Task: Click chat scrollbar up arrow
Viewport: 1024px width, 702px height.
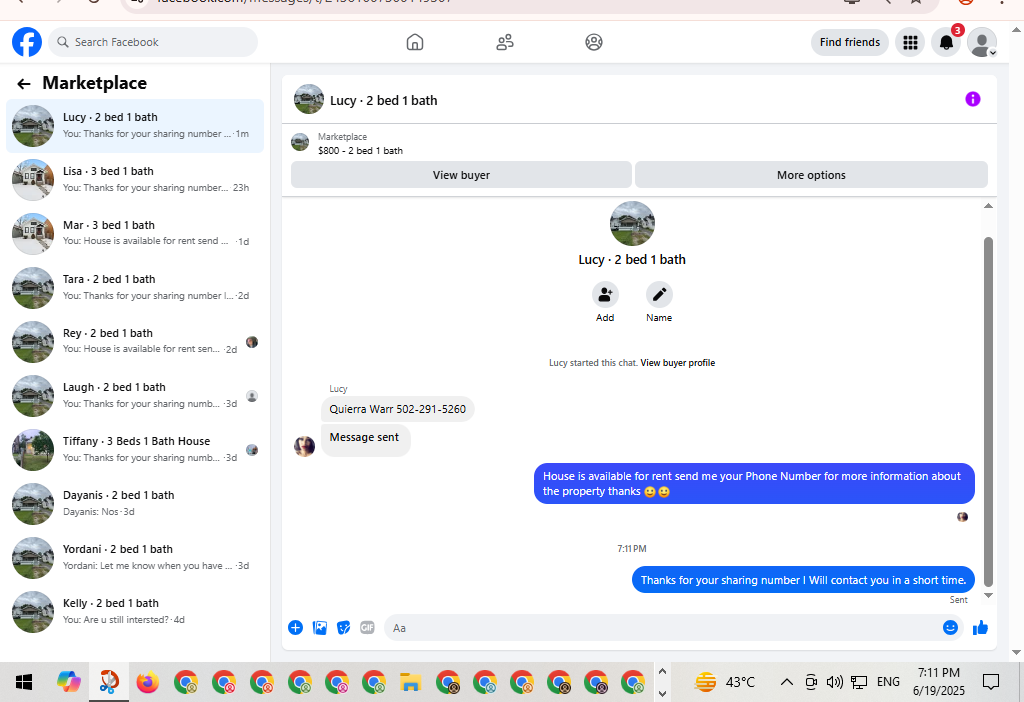Action: [x=989, y=206]
